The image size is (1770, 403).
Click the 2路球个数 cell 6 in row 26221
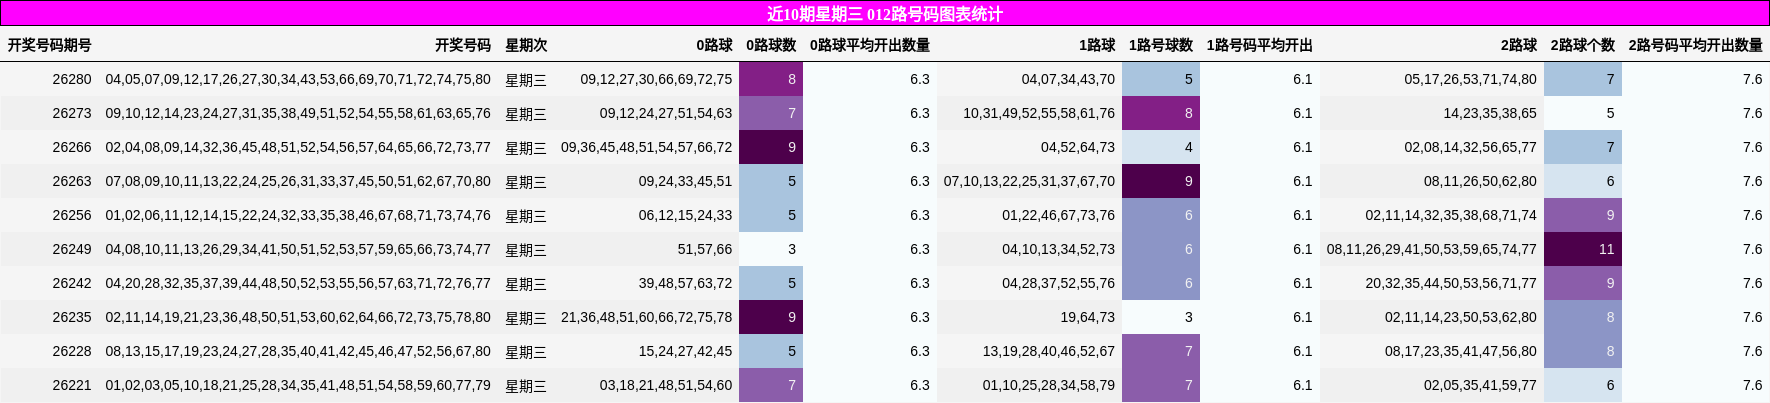coord(1583,385)
